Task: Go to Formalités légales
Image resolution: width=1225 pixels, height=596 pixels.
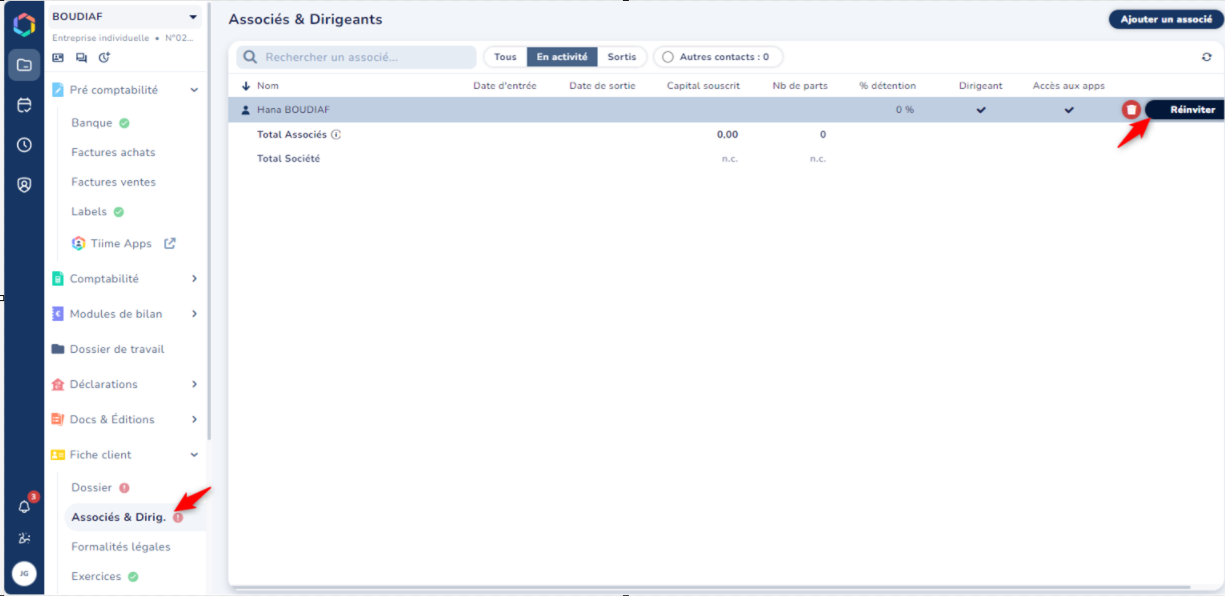Action: pos(121,547)
